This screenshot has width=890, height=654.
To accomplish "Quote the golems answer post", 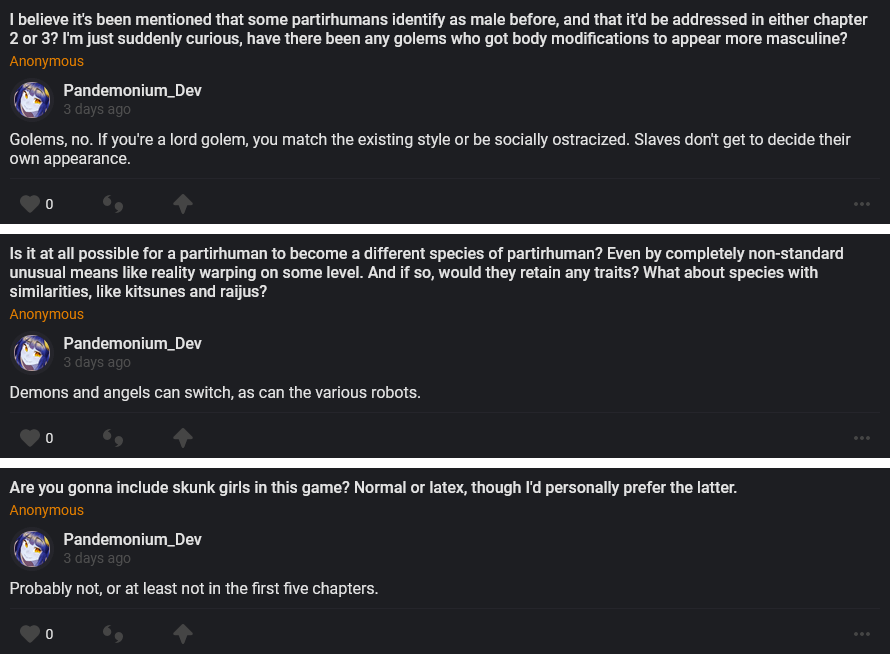I will [x=113, y=205].
